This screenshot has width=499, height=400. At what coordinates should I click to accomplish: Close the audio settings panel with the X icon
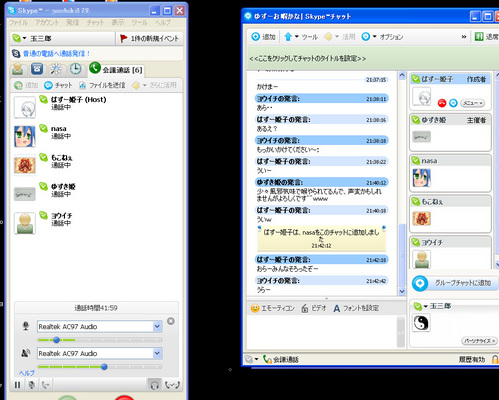[x=171, y=321]
